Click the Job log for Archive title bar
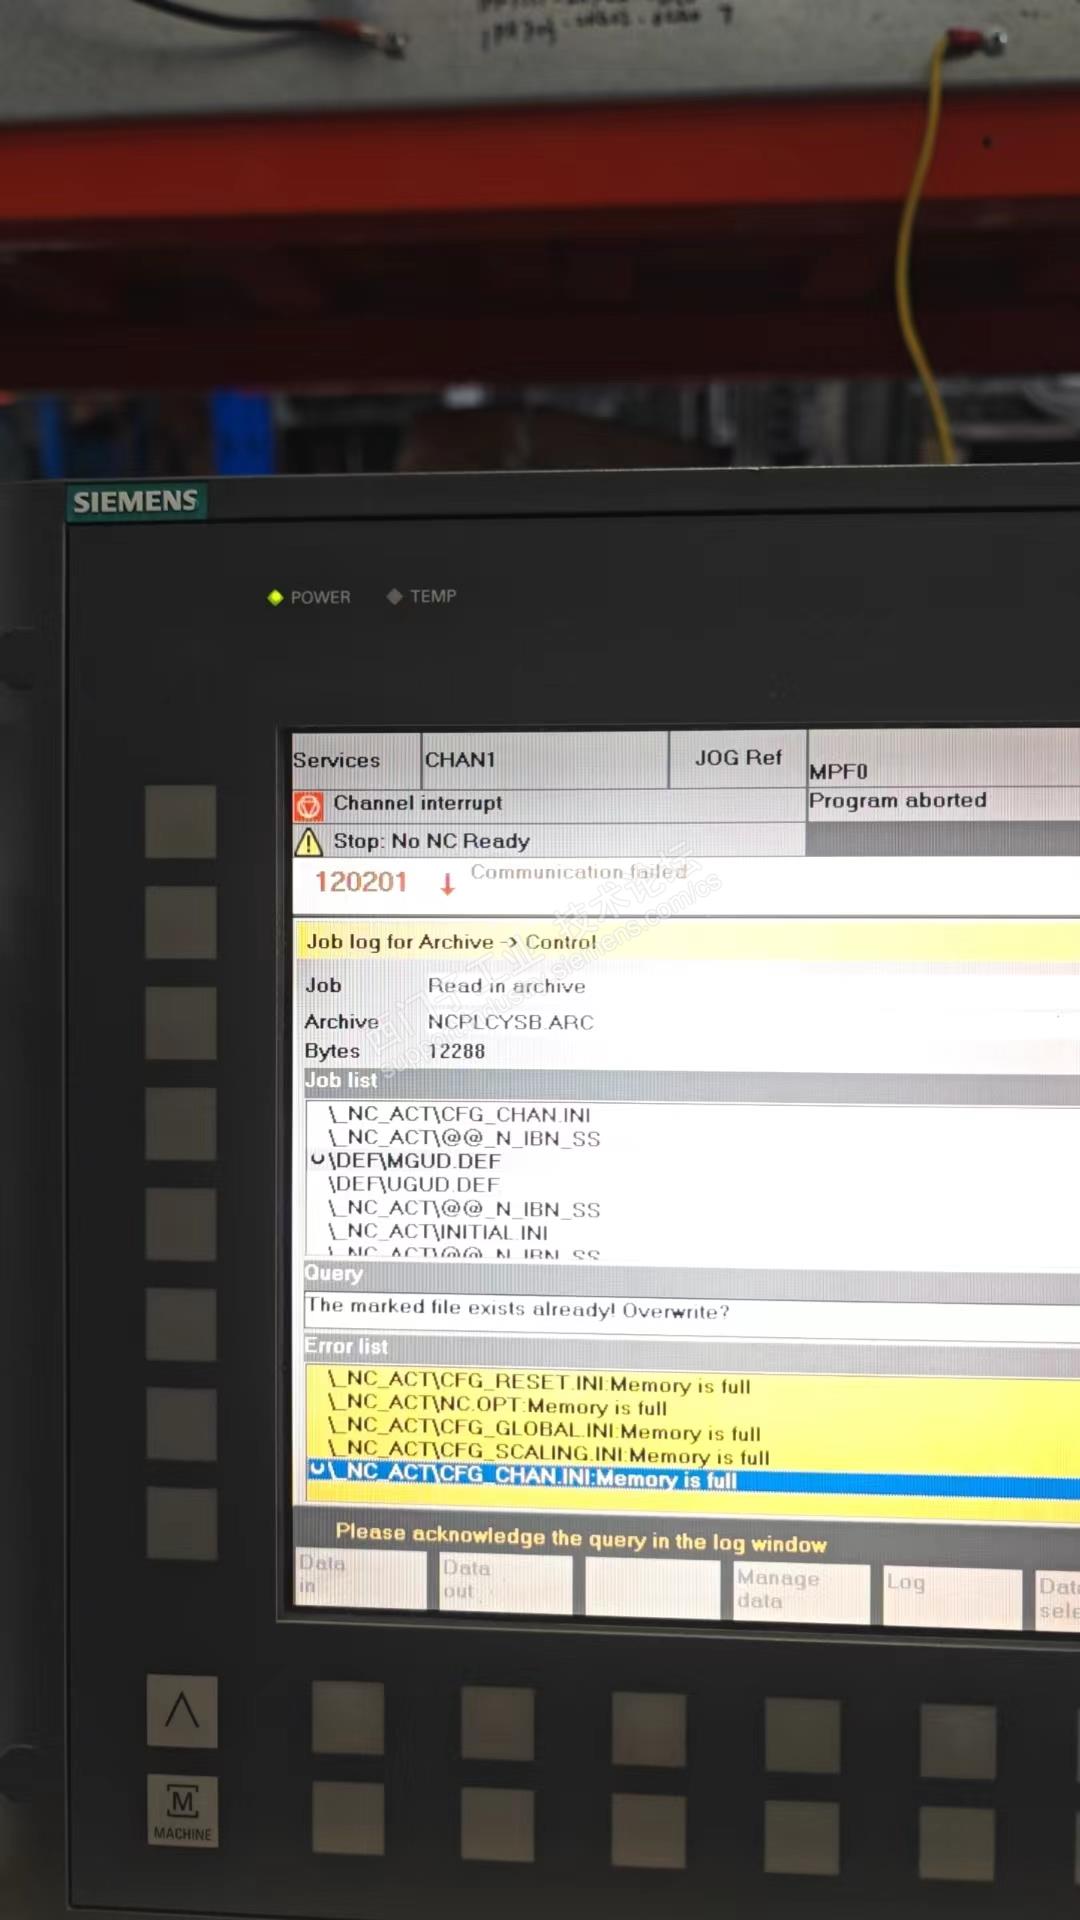1080x1920 pixels. 687,942
